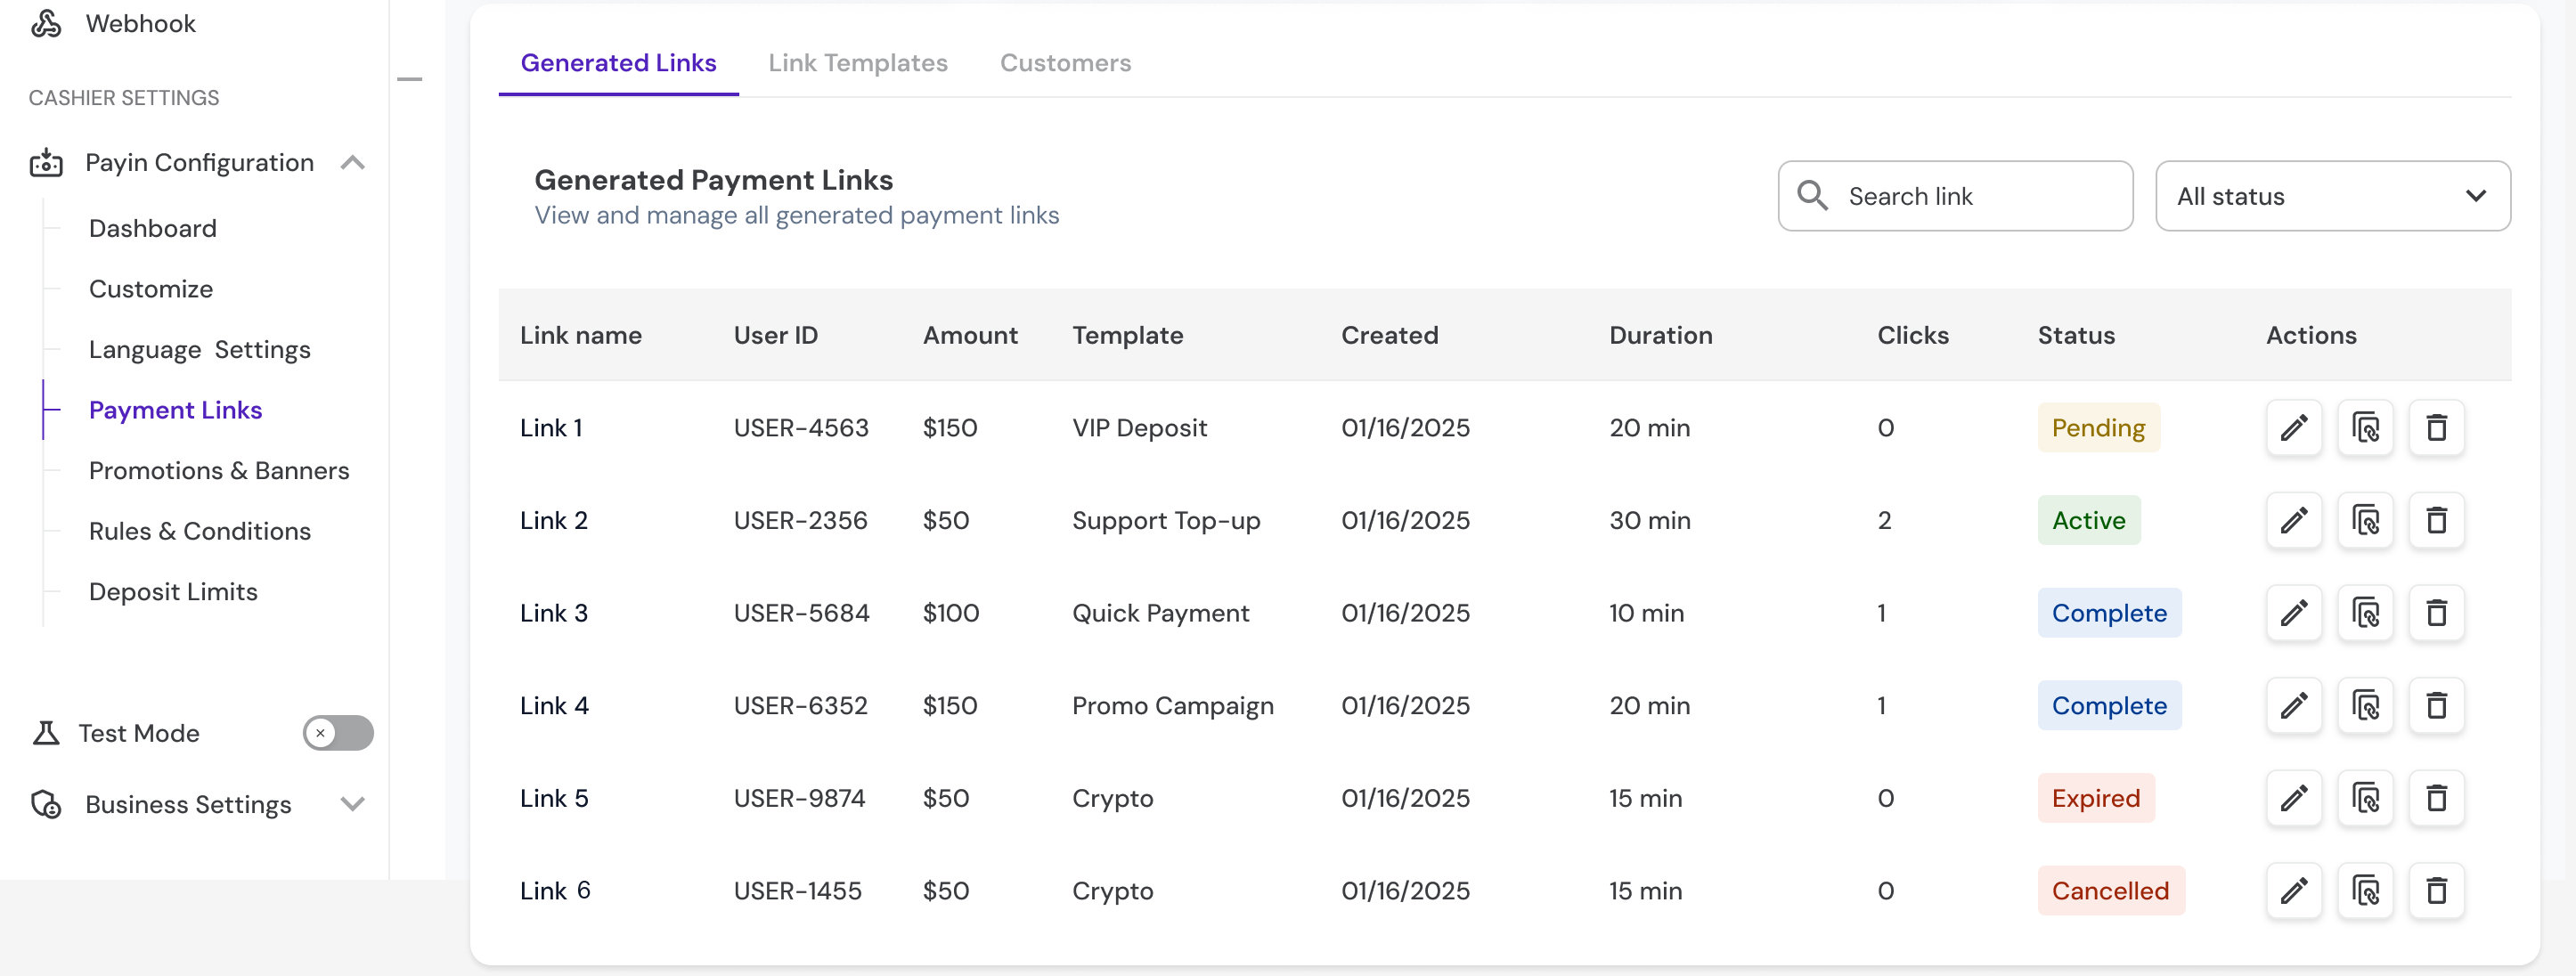Edit Link 5 with the pencil icon
The image size is (2576, 976).
2294,798
